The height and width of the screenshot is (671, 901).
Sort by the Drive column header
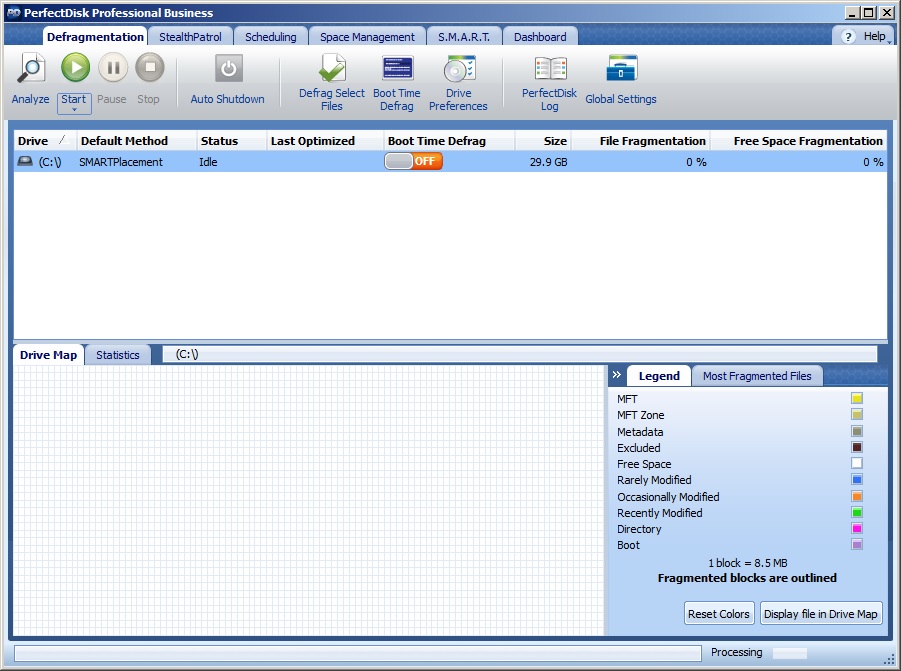(45, 141)
